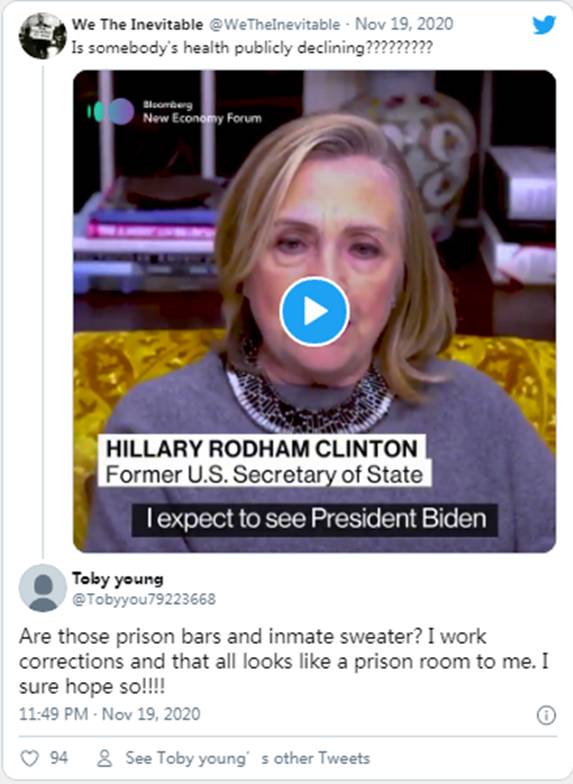Screen dimensions: 573x784
Task: Click the Twitter bird logo
Action: pyautogui.click(x=544, y=24)
